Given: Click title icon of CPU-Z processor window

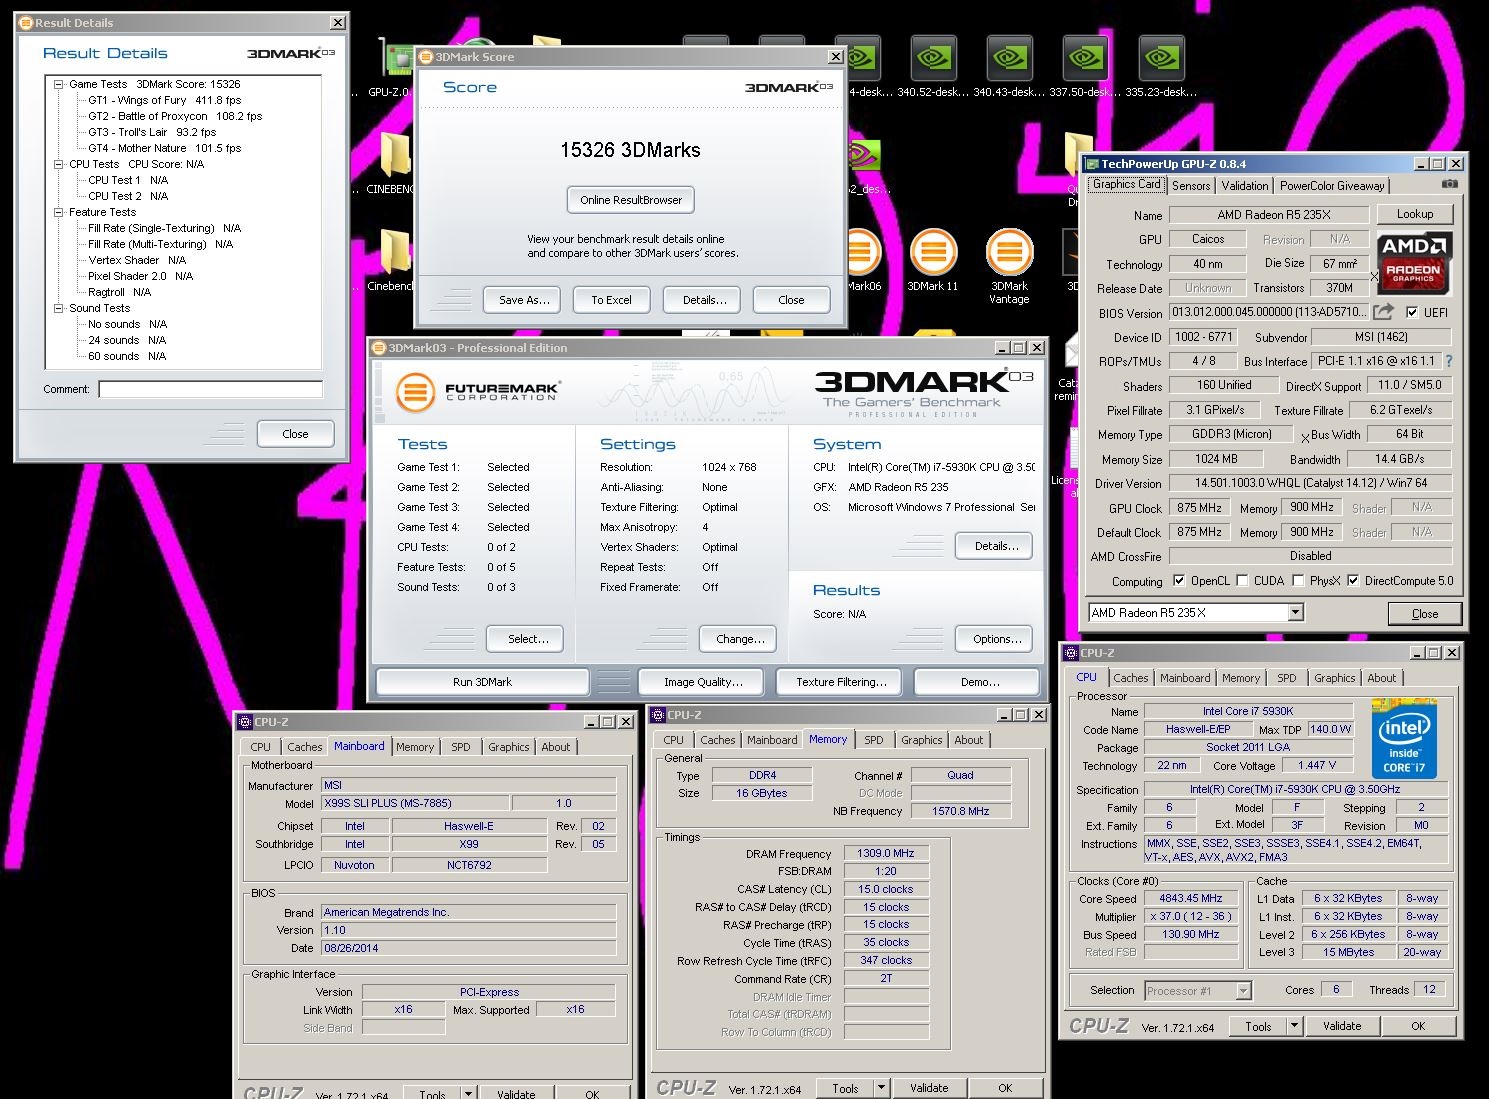Looking at the screenshot, I should pyautogui.click(x=1070, y=652).
